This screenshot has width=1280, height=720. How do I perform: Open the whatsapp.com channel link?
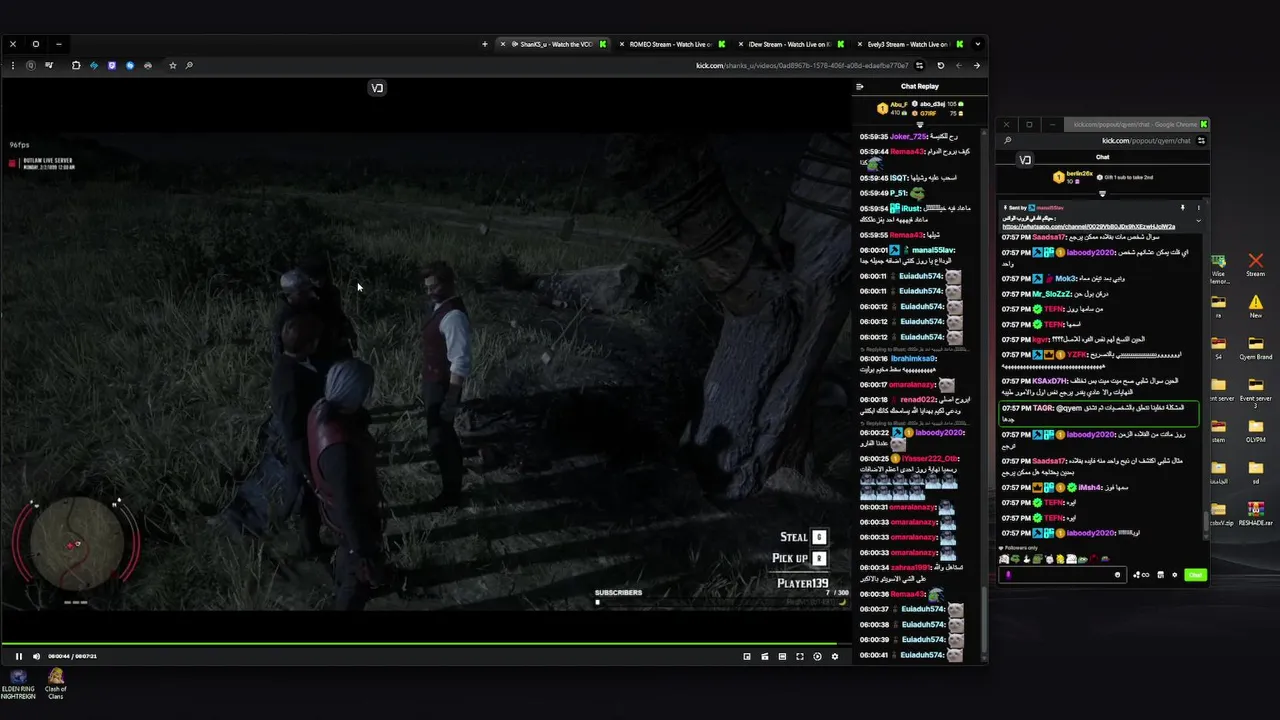[1089, 227]
